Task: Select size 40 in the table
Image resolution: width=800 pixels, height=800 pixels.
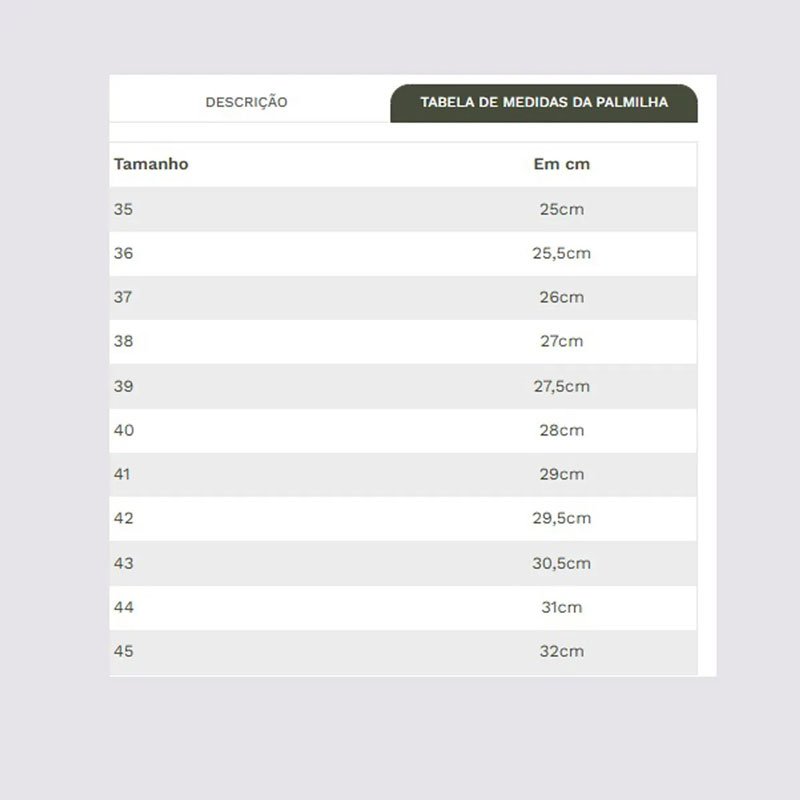Action: click(123, 430)
